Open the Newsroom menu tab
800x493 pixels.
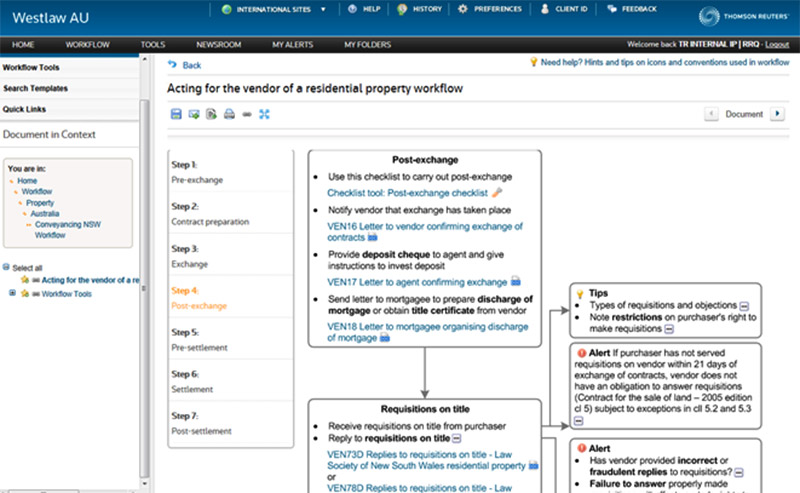pos(219,45)
